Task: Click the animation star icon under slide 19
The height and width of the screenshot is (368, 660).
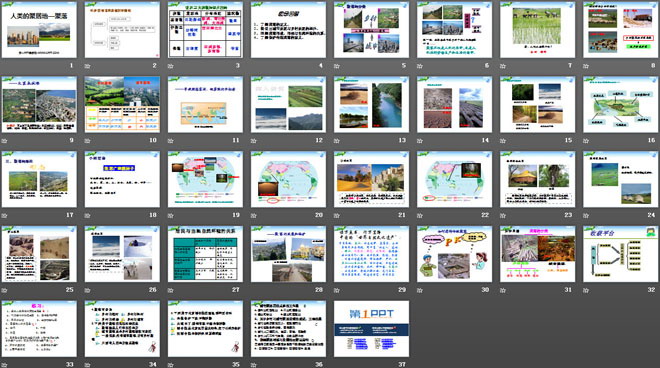Action: click(x=170, y=215)
